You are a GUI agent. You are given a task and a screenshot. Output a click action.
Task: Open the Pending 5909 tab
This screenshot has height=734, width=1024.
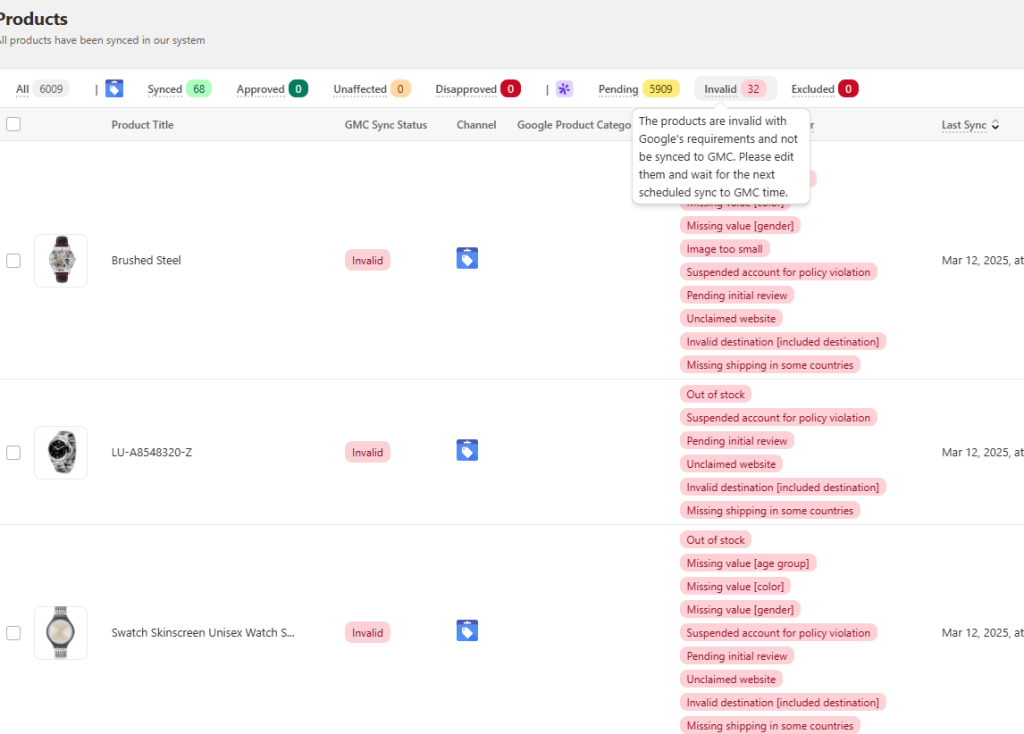click(x=639, y=89)
